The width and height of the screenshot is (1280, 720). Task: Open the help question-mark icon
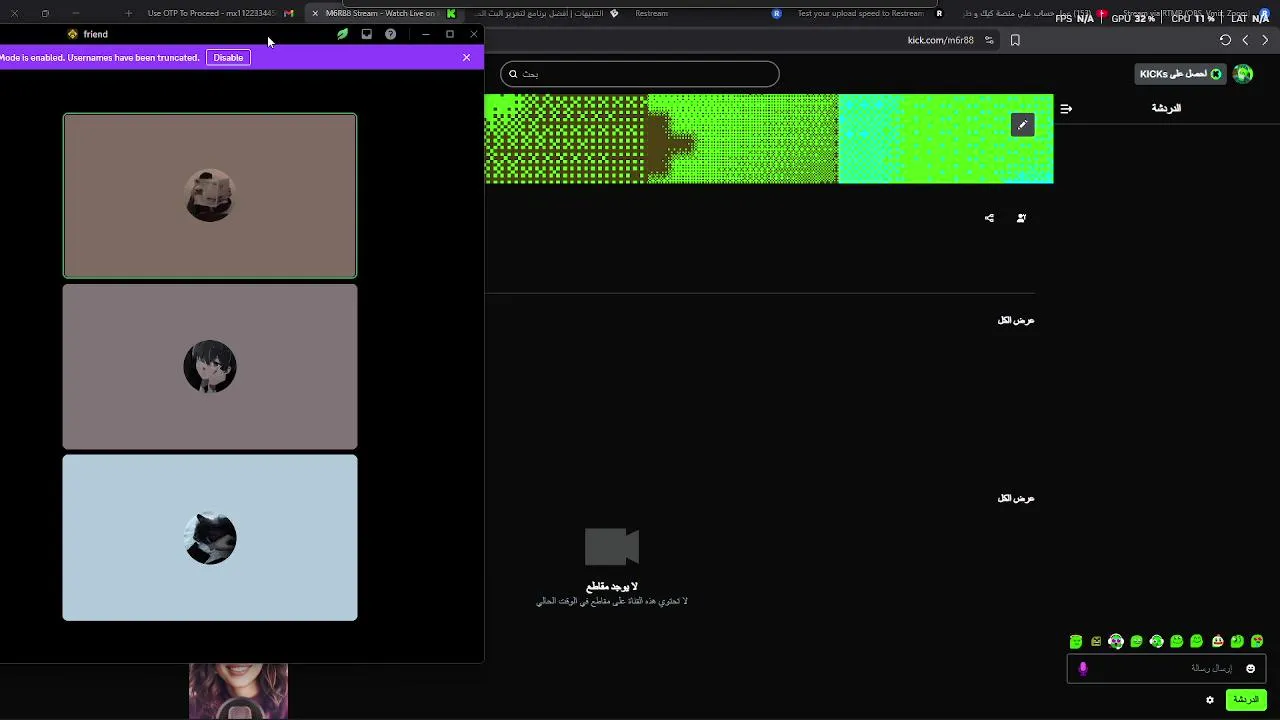390,34
